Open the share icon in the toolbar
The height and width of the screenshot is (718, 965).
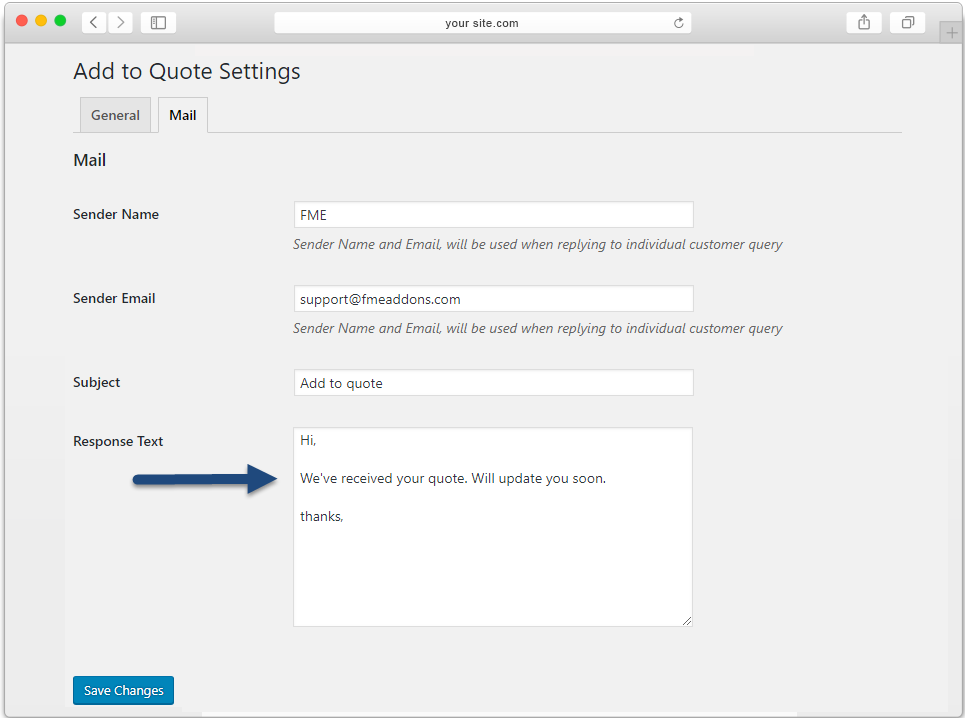tap(864, 23)
